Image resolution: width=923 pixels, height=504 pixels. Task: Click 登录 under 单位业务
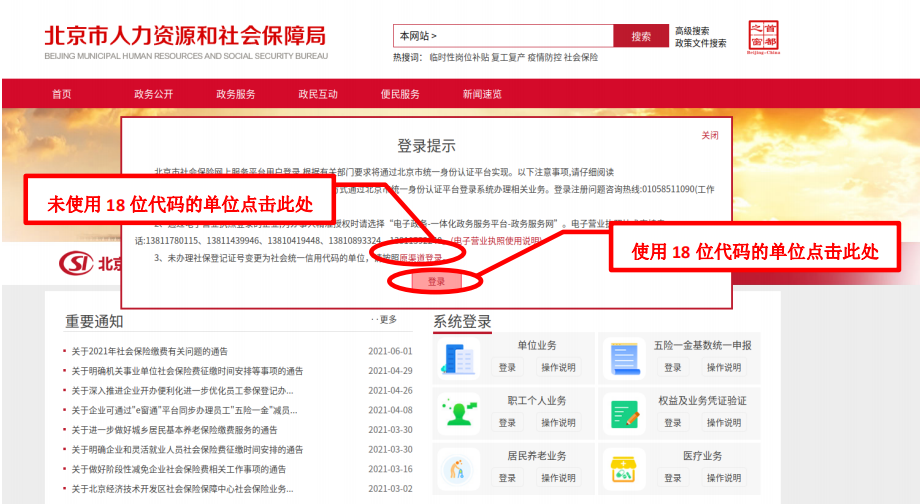pos(507,368)
